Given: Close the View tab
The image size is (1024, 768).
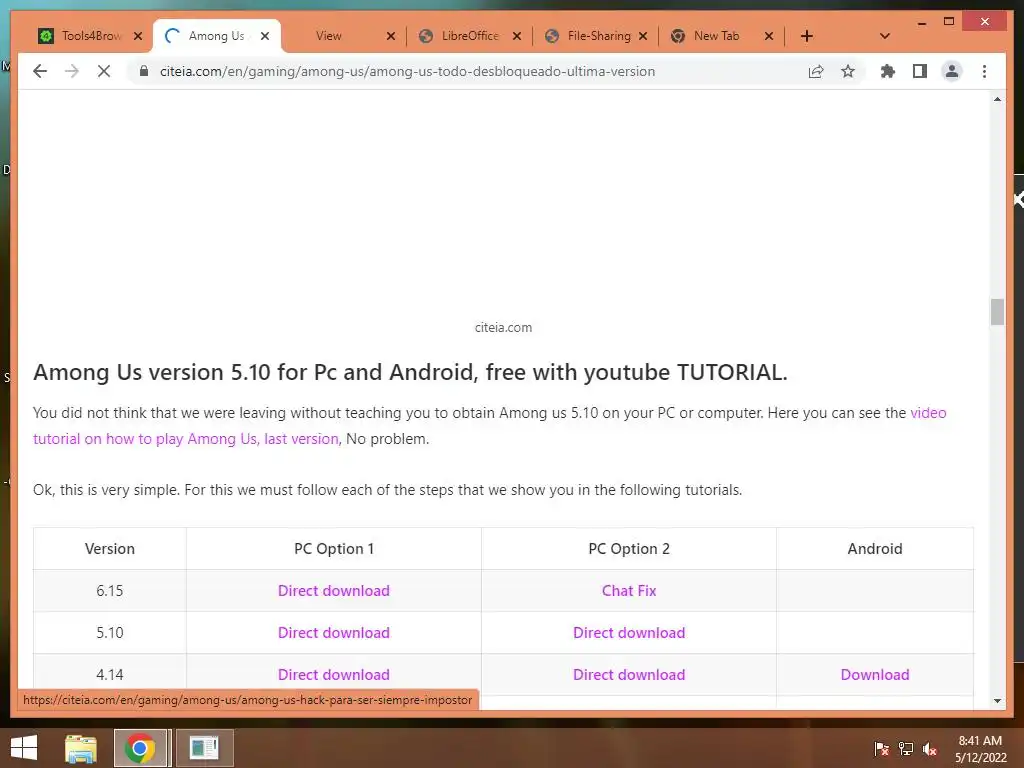Looking at the screenshot, I should coord(391,36).
